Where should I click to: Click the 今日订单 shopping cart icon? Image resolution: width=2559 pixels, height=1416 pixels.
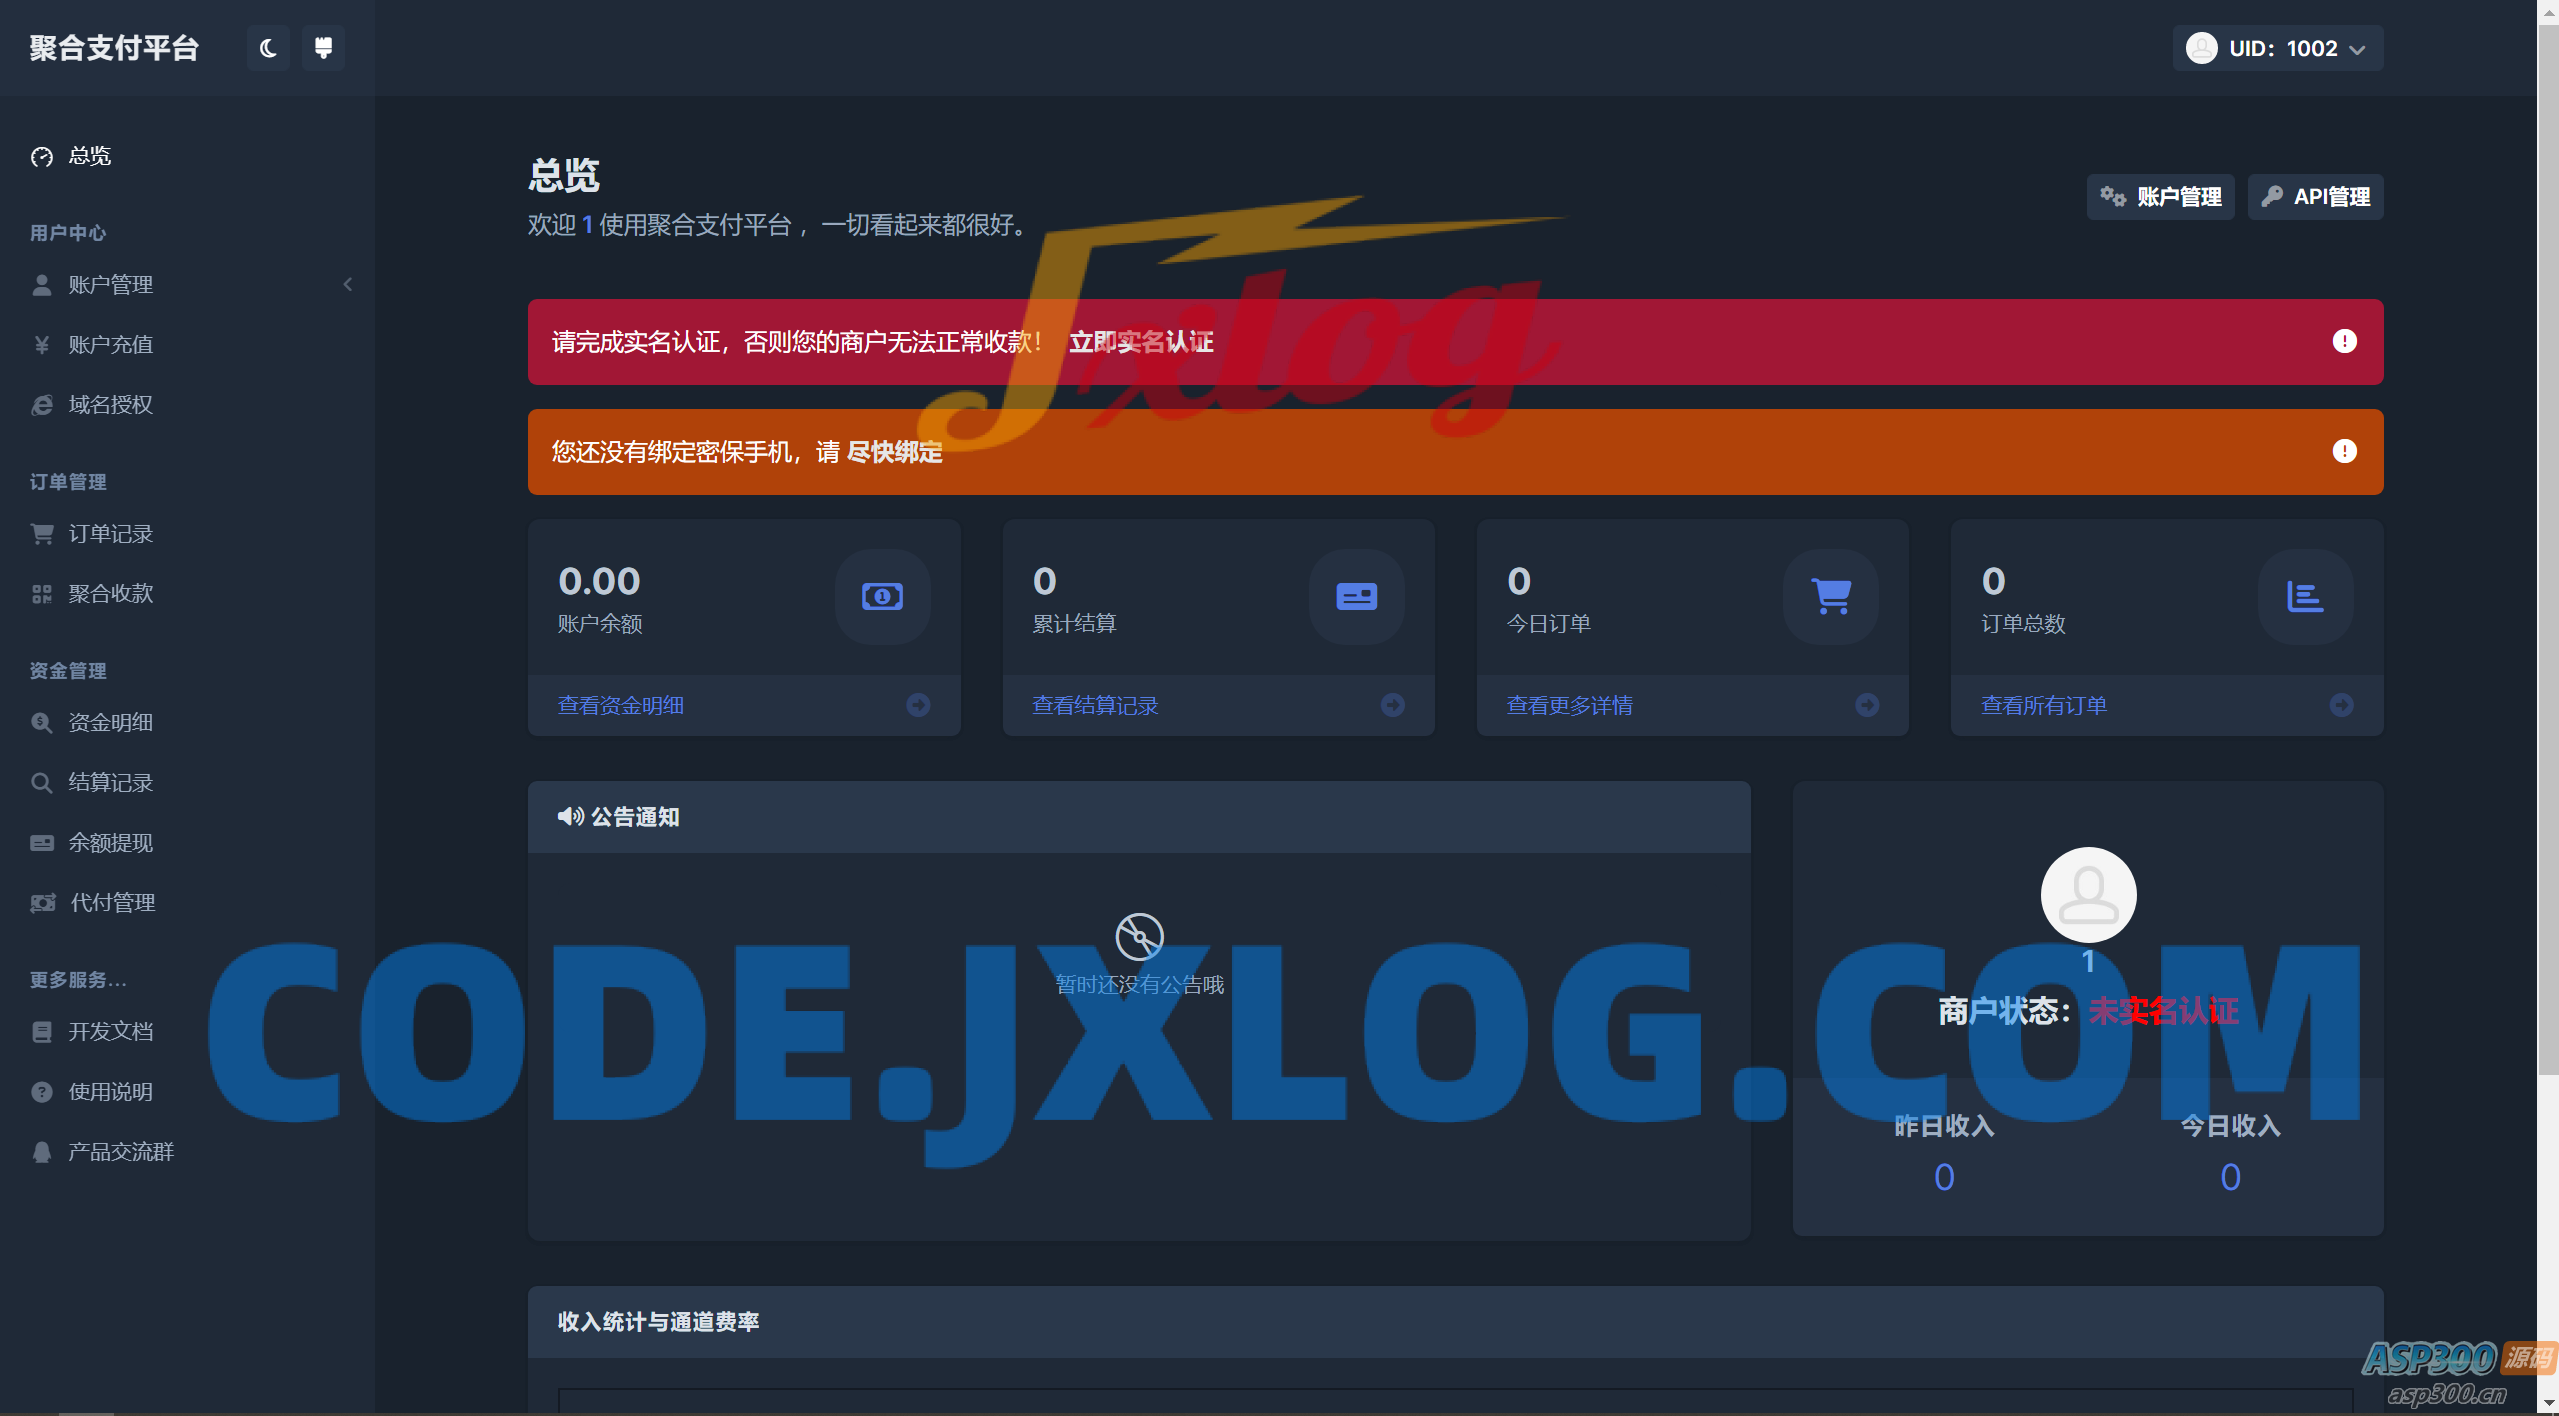click(x=1831, y=597)
